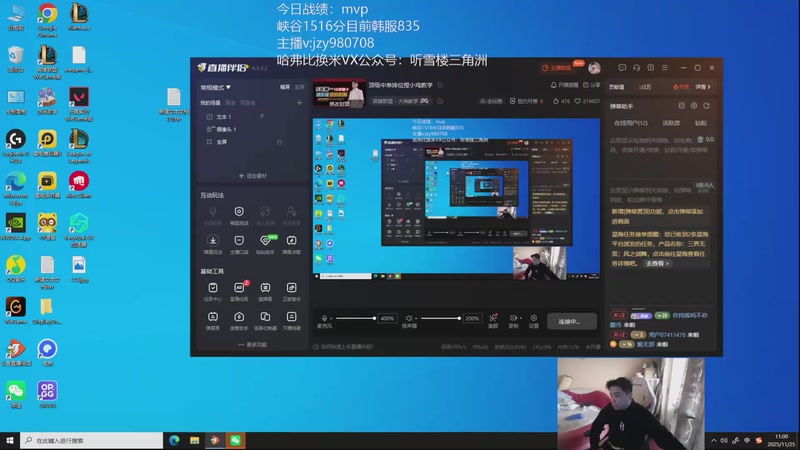
Task: Open the NVIDIA App desktop shortcut
Action: click(x=16, y=227)
